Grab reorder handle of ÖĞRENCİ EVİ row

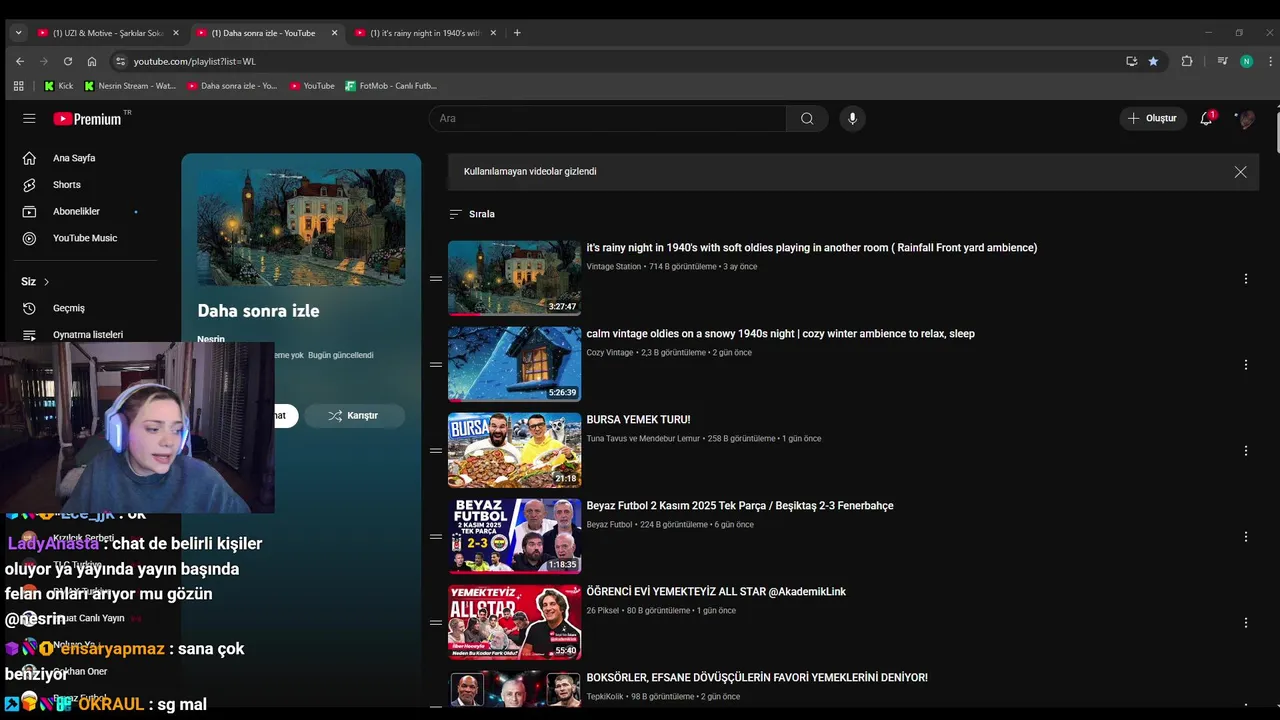(x=436, y=623)
